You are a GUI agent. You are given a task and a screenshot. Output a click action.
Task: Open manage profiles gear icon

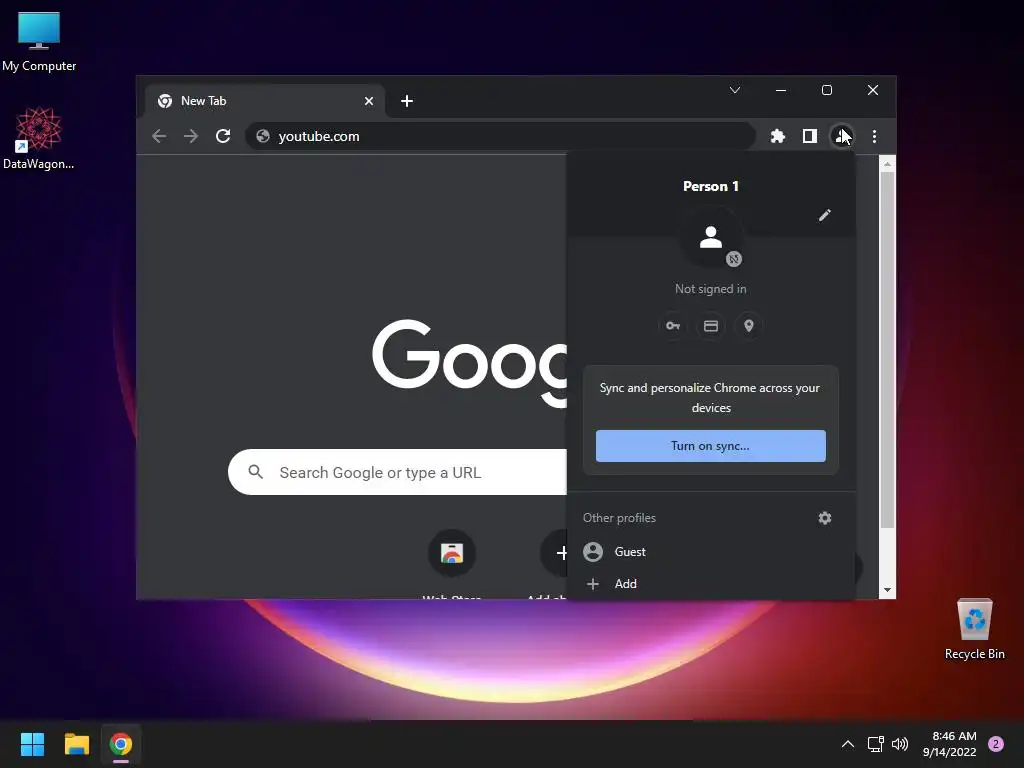coord(824,518)
